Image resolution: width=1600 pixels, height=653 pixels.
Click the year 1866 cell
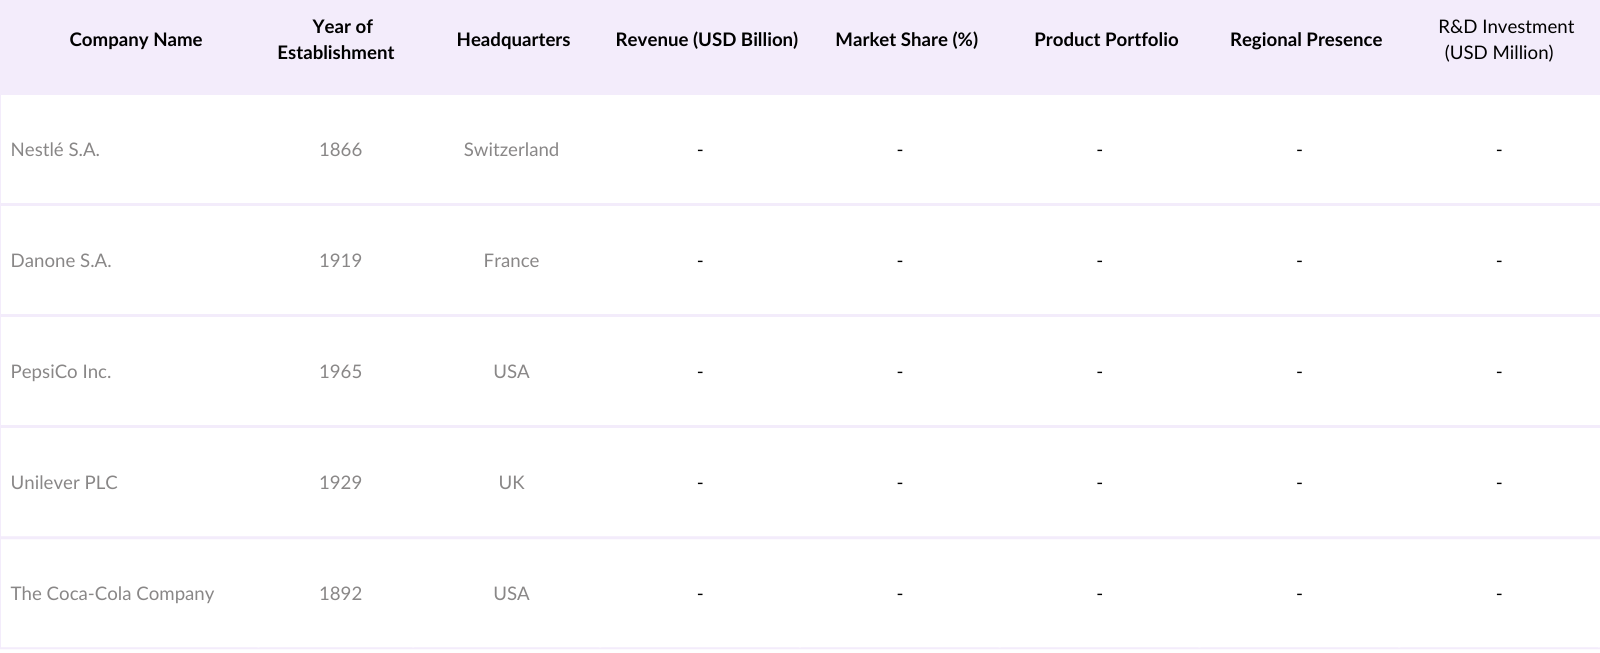(x=340, y=150)
